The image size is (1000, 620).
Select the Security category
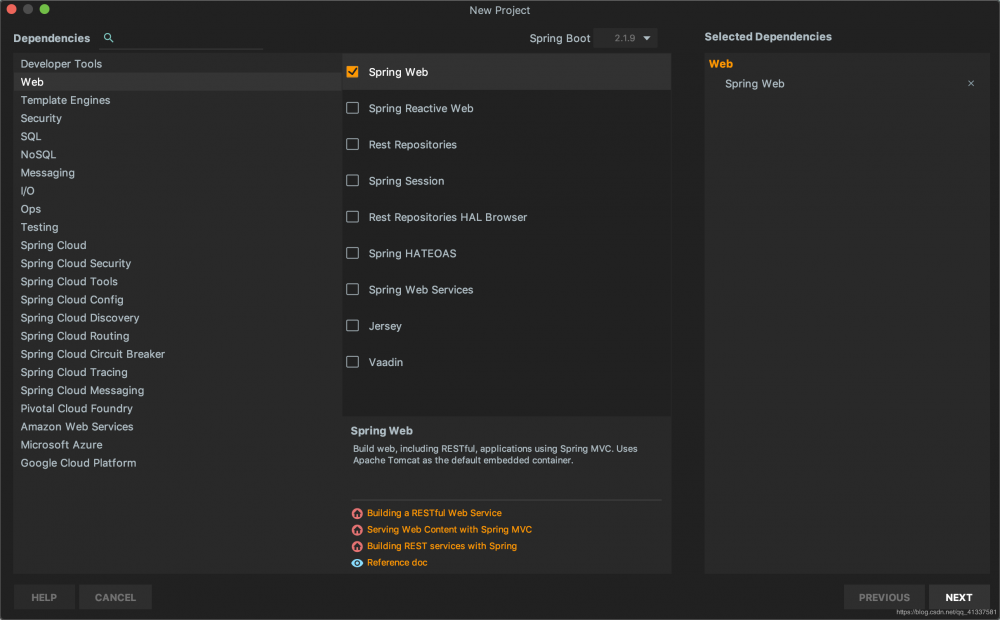tap(41, 118)
